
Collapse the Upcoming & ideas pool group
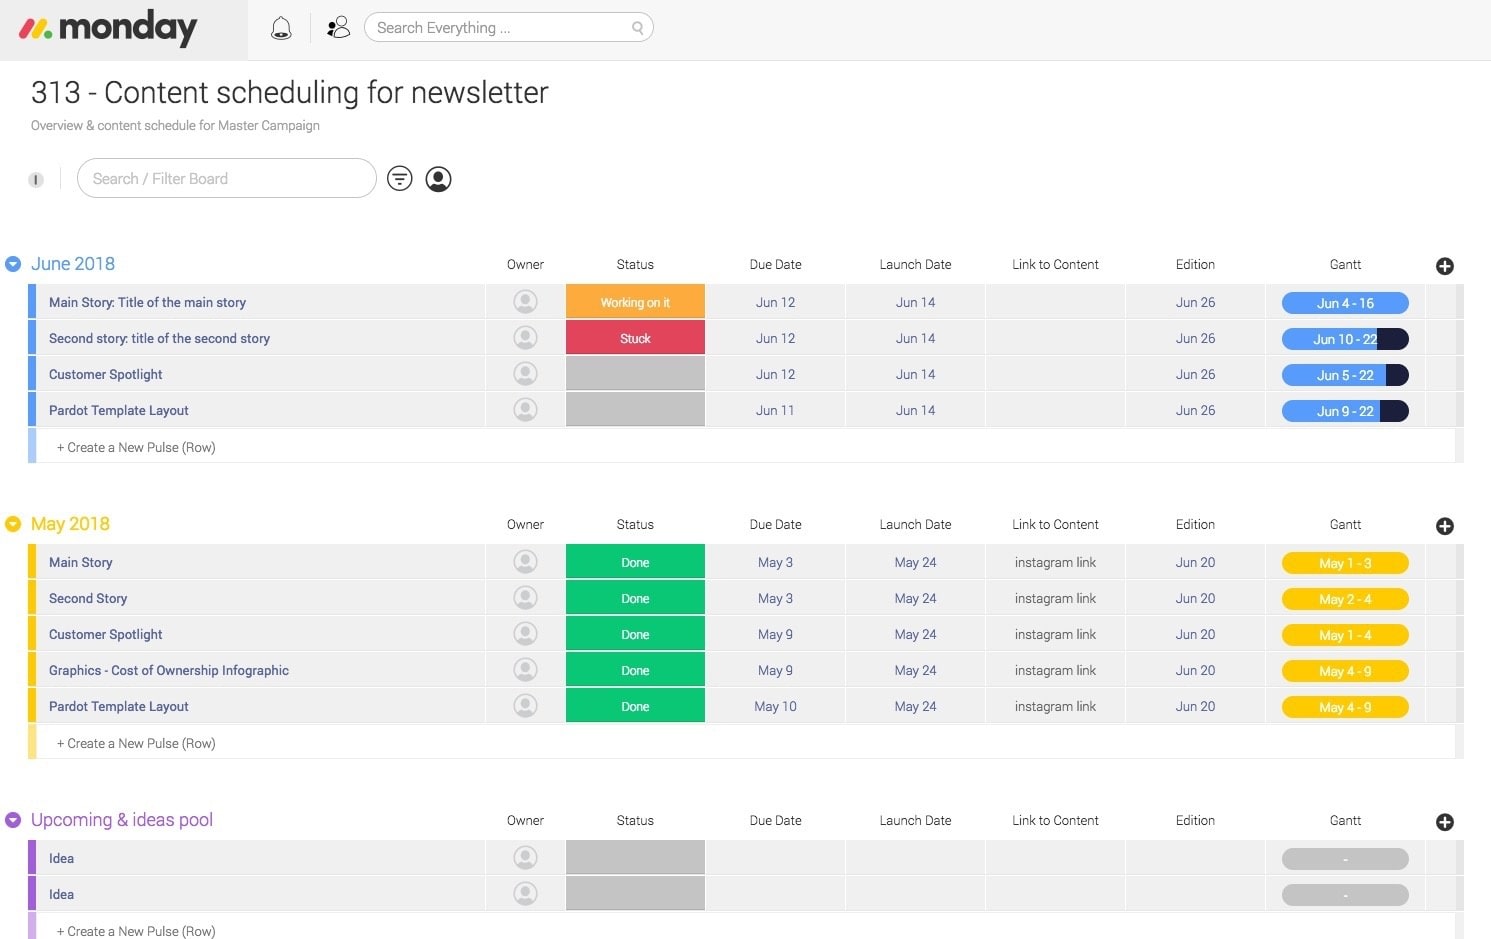coord(13,820)
